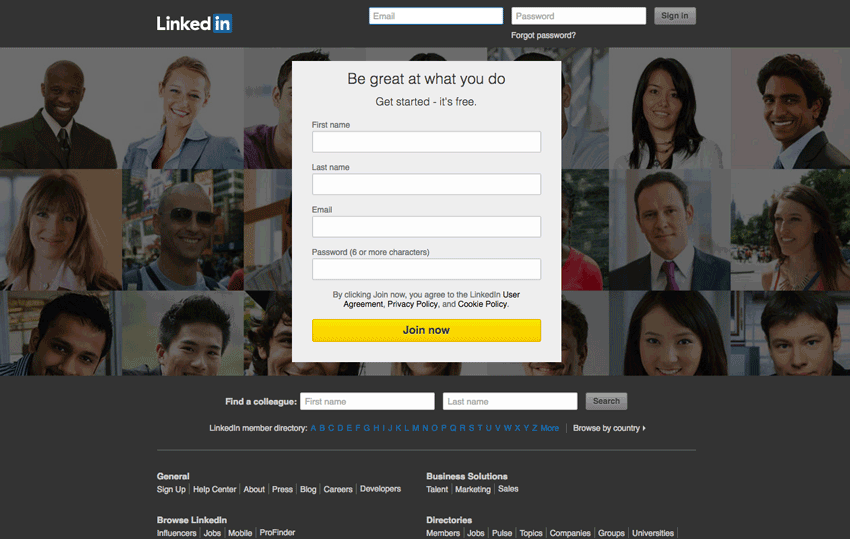Screen dimensions: 850x539
Task: Open the directory More link
Action: [549, 428]
